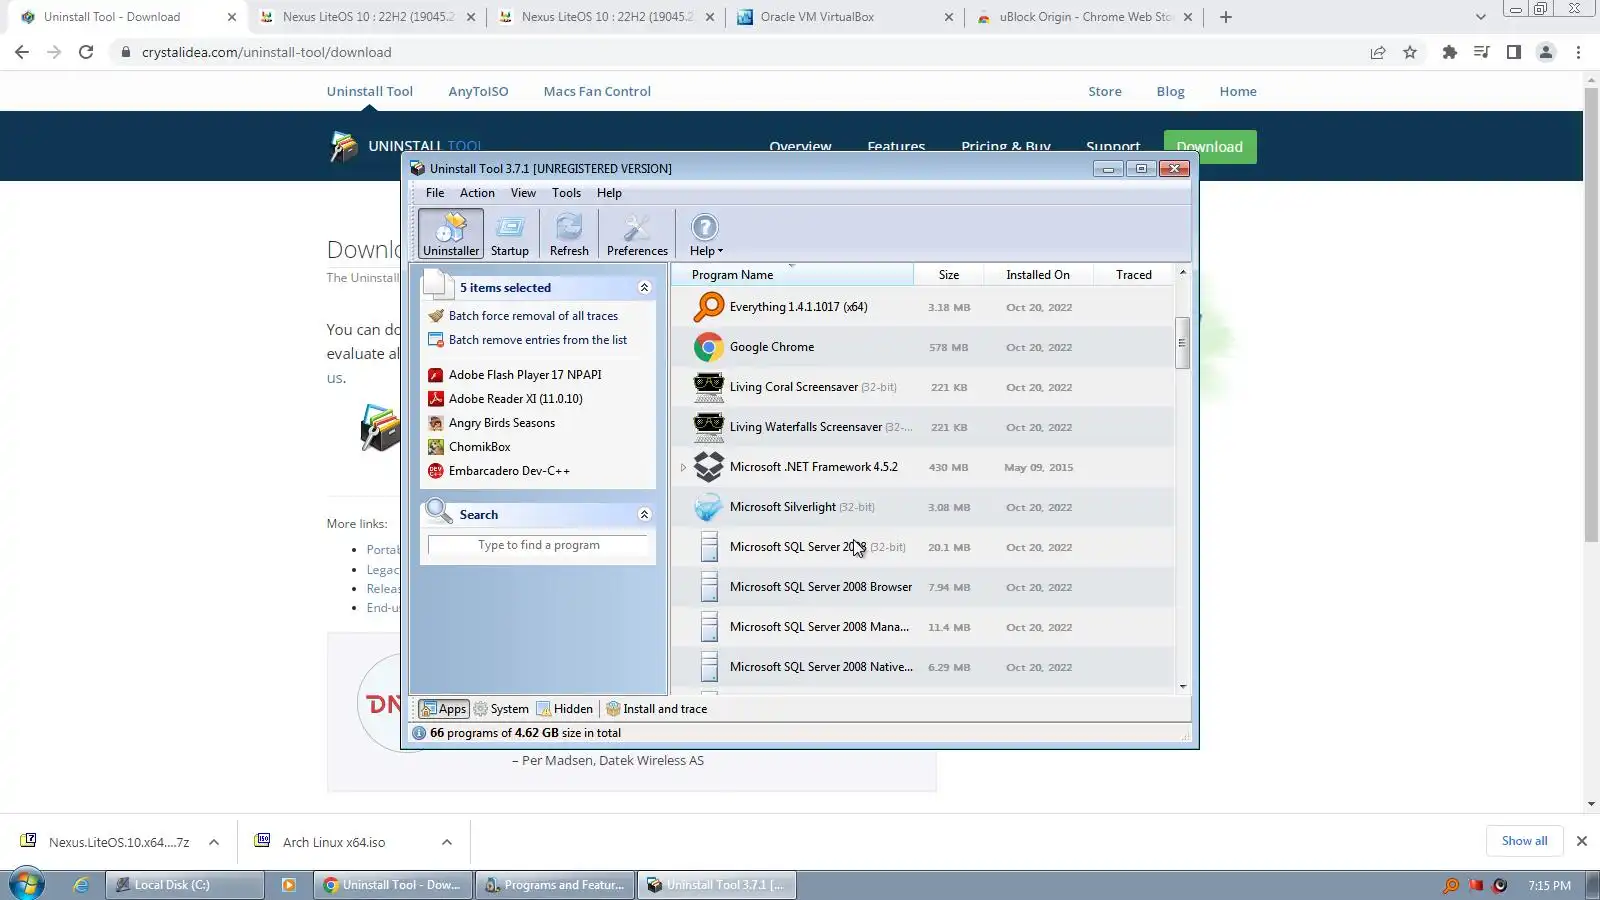Select the Microsoft Silverlight icon
Viewport: 1600px width, 900px height.
[709, 507]
